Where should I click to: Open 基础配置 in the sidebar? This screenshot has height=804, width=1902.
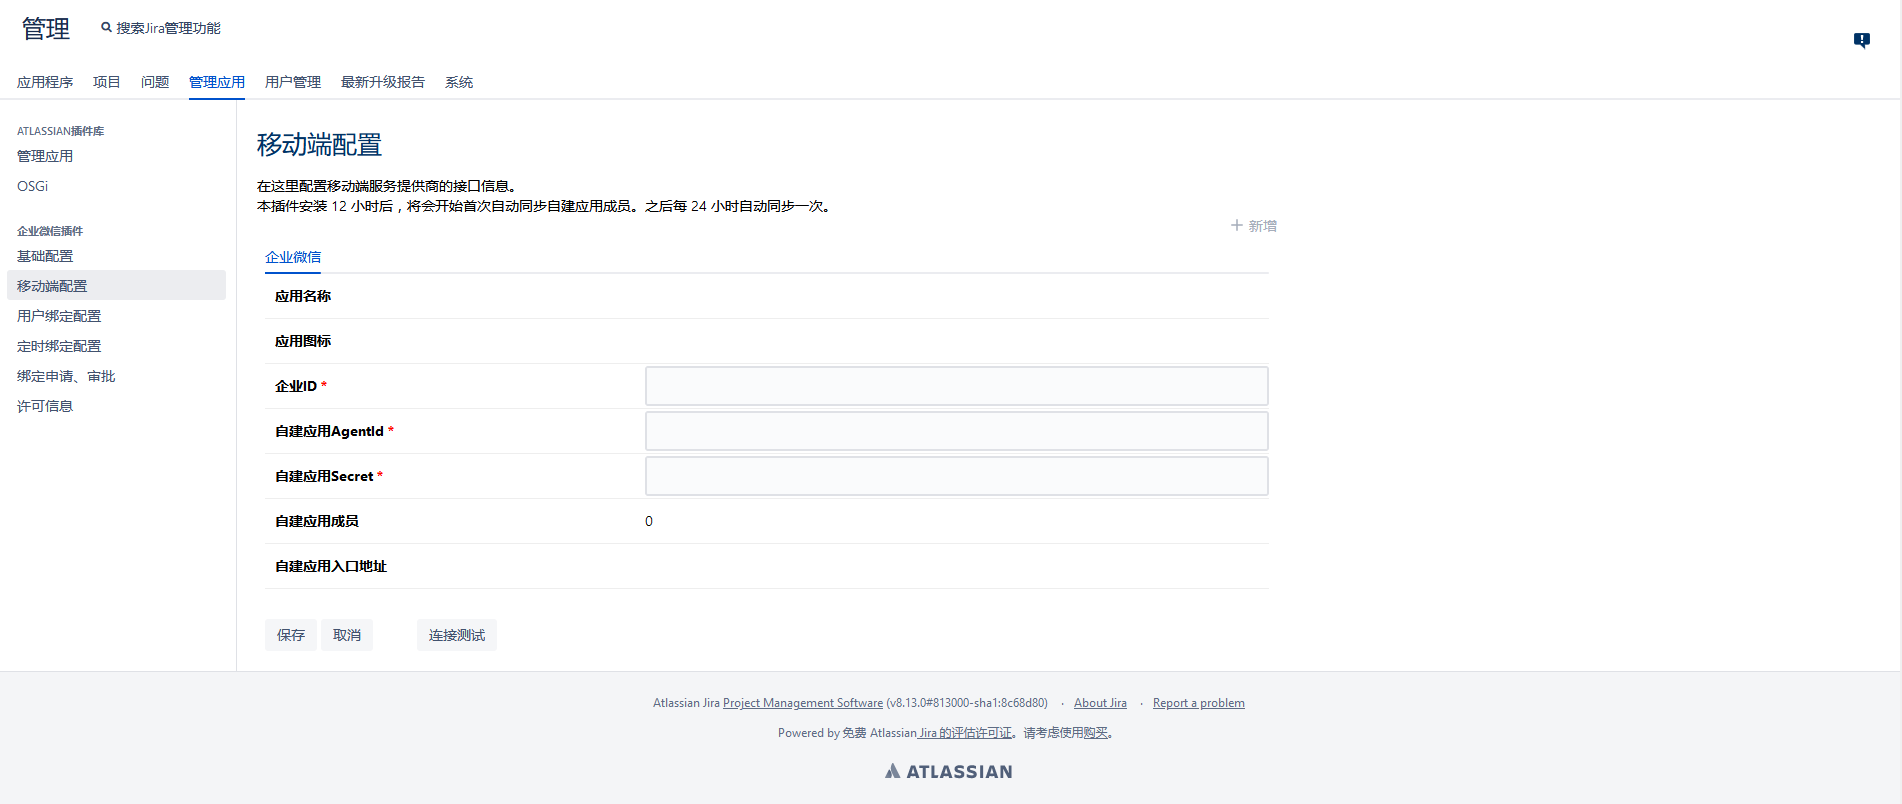point(45,256)
